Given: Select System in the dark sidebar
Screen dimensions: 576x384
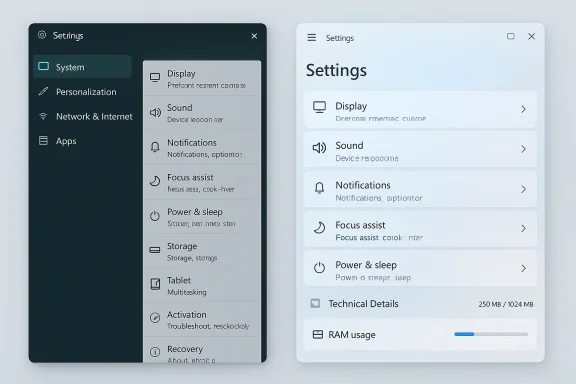Looking at the screenshot, I should click(83, 67).
